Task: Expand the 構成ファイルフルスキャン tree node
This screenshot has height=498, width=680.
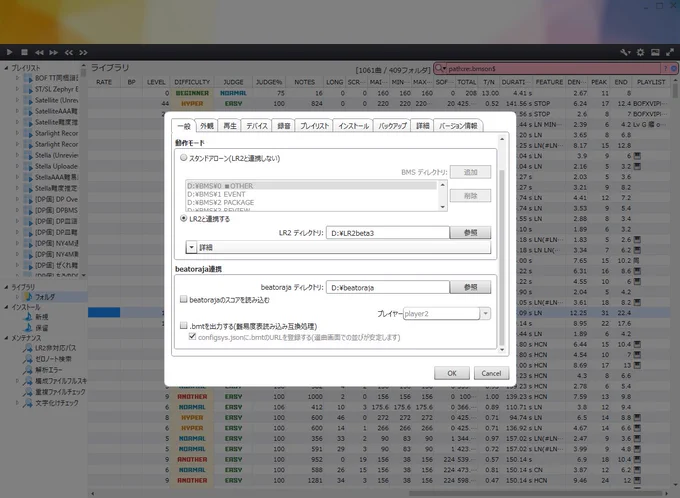Action: pos(17,380)
